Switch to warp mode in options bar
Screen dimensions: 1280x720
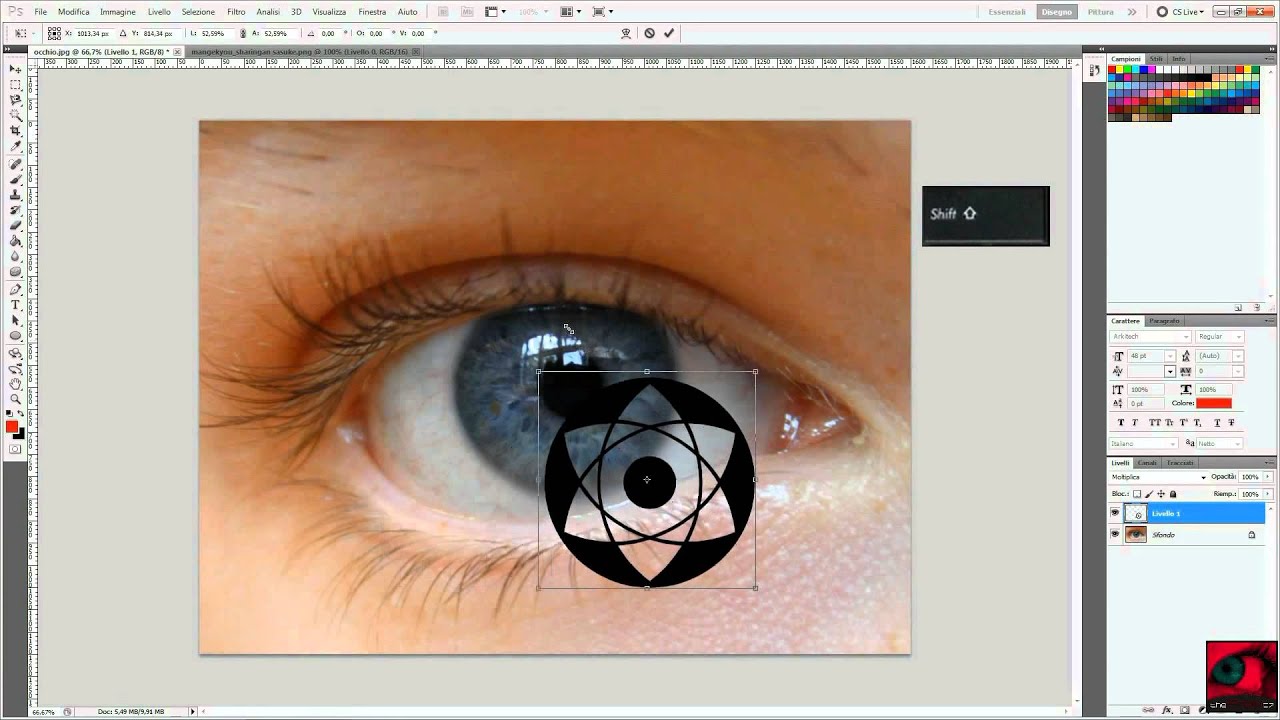click(x=626, y=33)
